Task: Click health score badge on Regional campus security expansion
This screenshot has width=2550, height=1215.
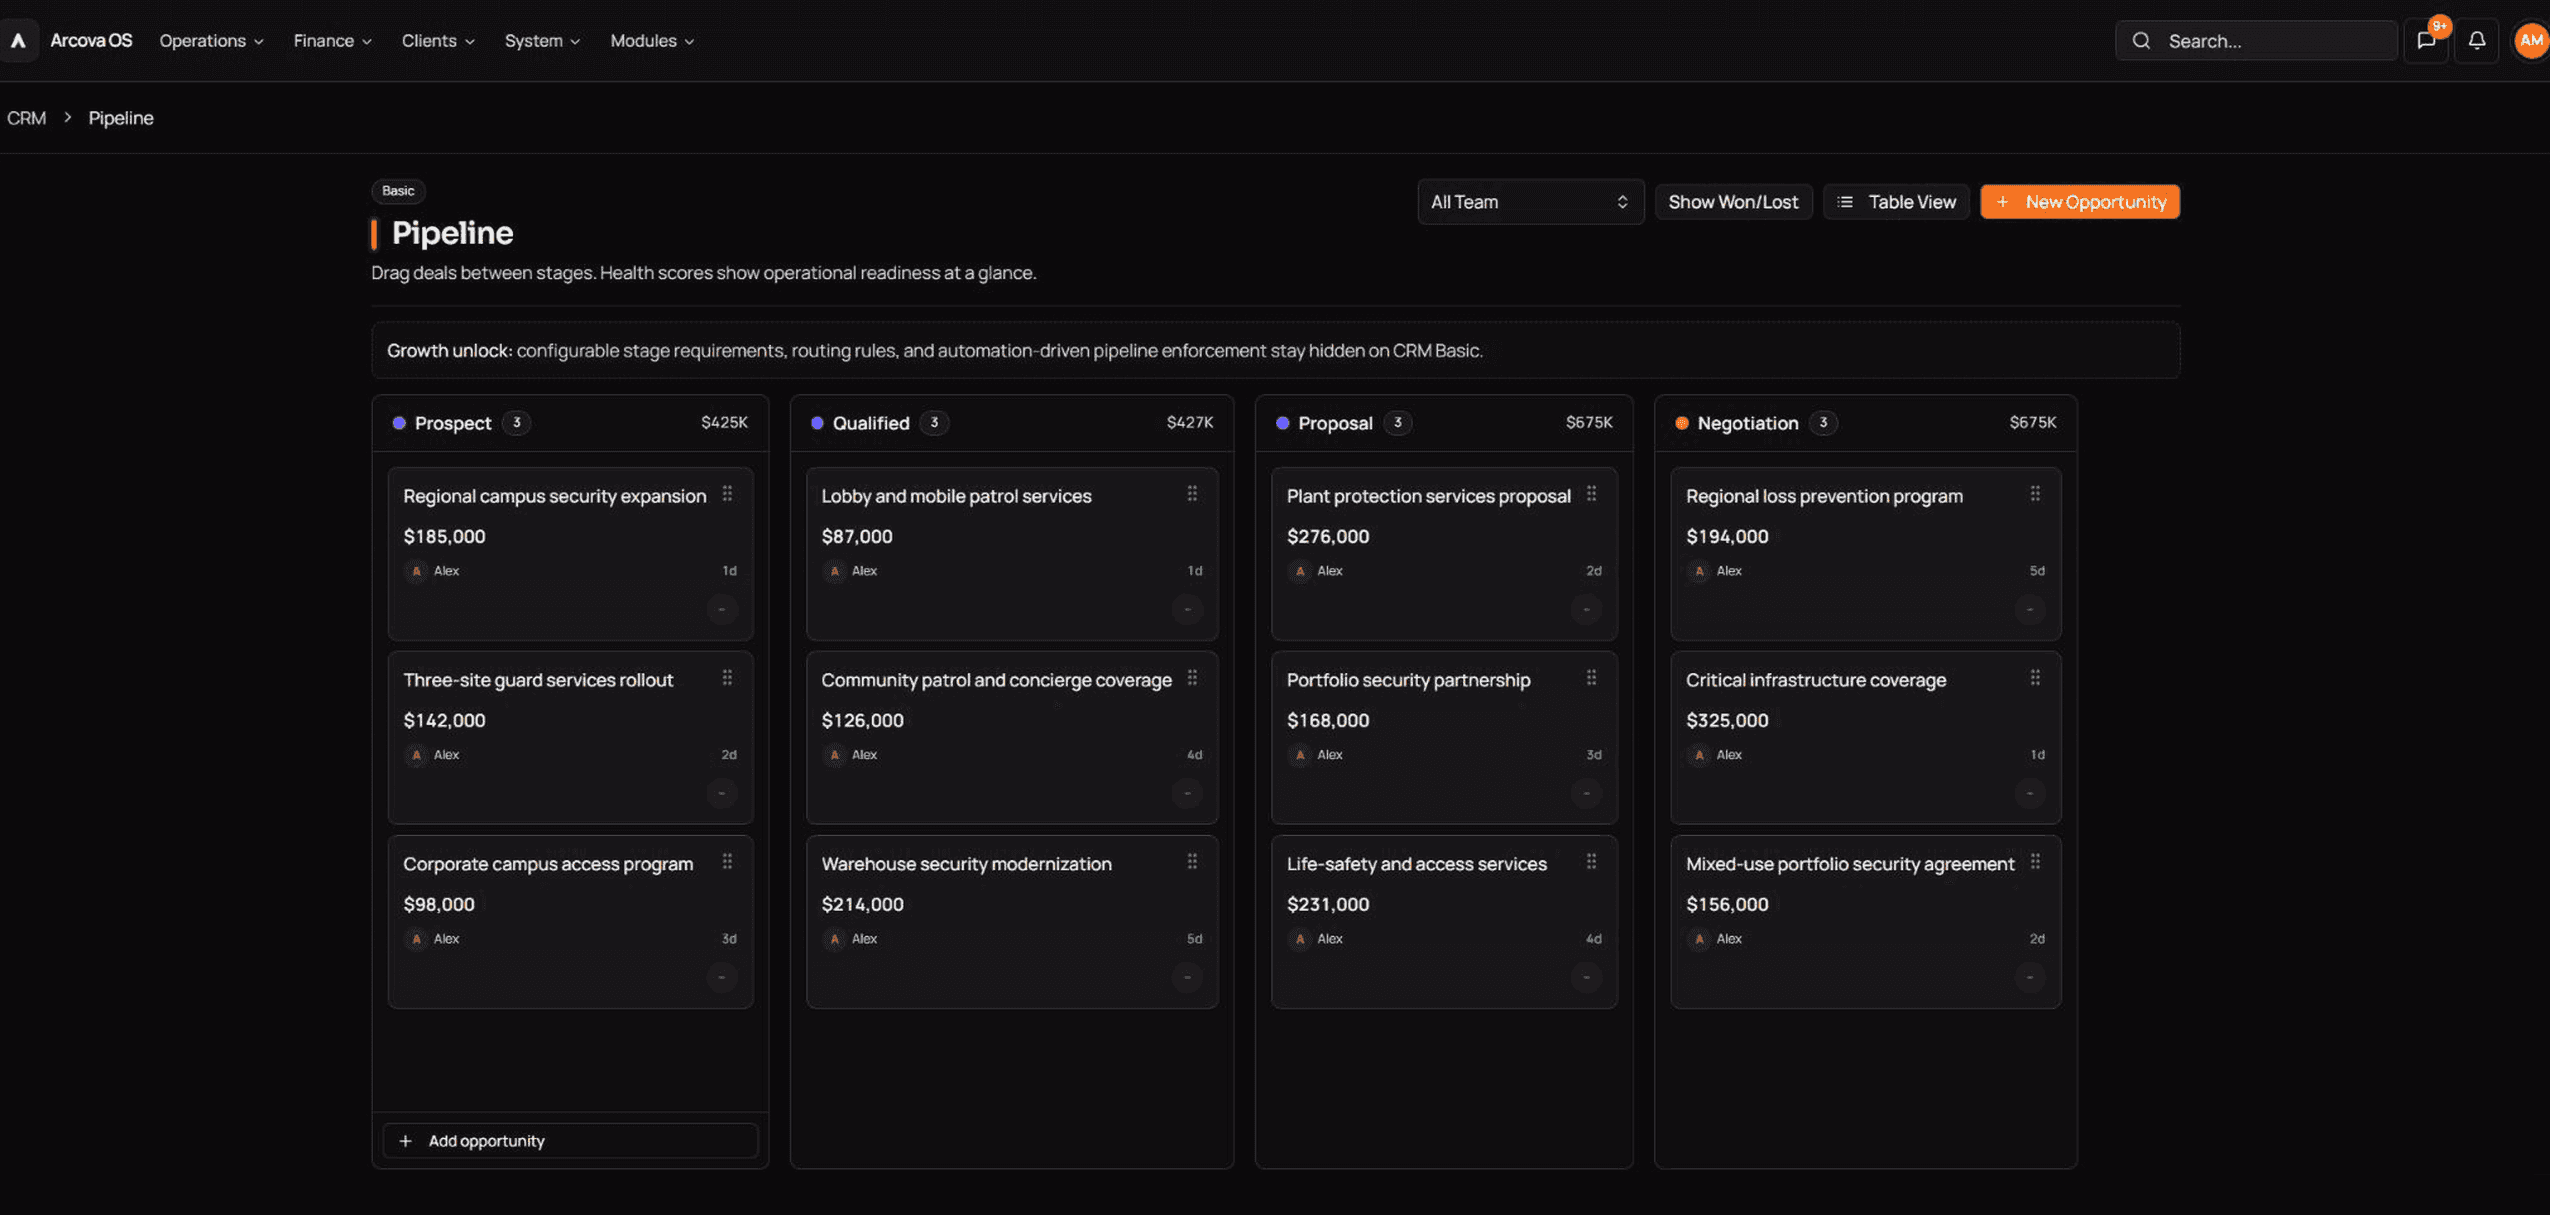Action: coord(721,609)
